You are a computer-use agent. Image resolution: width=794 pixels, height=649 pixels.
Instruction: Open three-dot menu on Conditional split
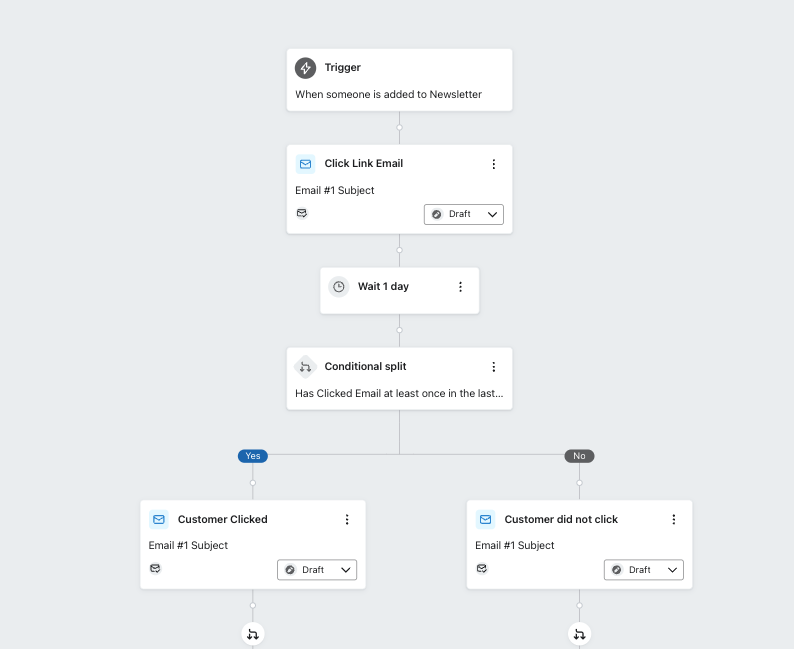click(493, 367)
